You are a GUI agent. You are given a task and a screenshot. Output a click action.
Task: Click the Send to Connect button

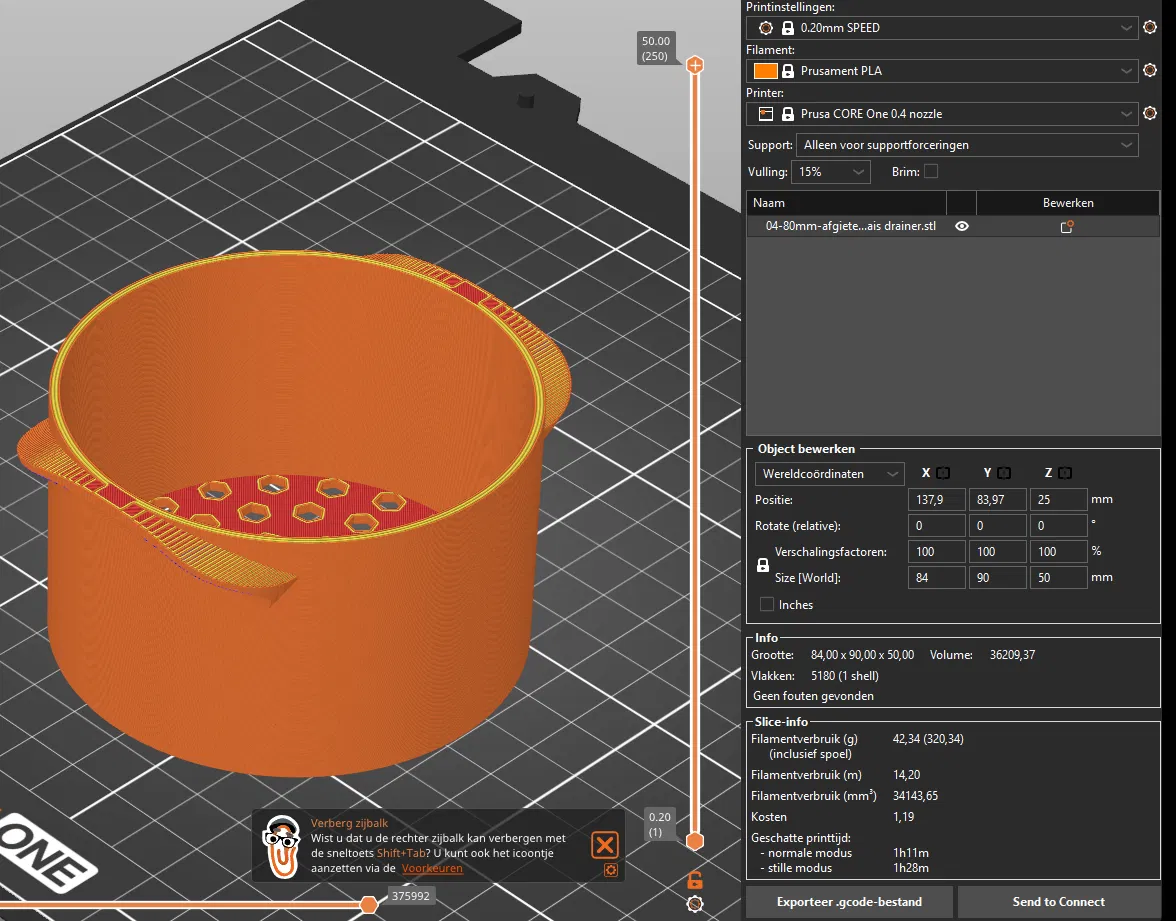click(x=1058, y=902)
